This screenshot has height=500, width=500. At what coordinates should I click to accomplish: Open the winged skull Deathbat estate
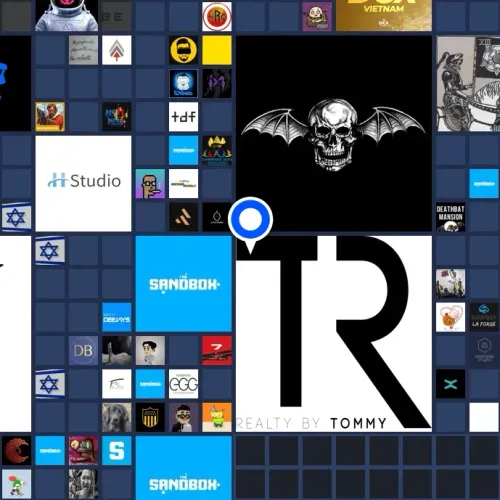pyautogui.click(x=334, y=133)
